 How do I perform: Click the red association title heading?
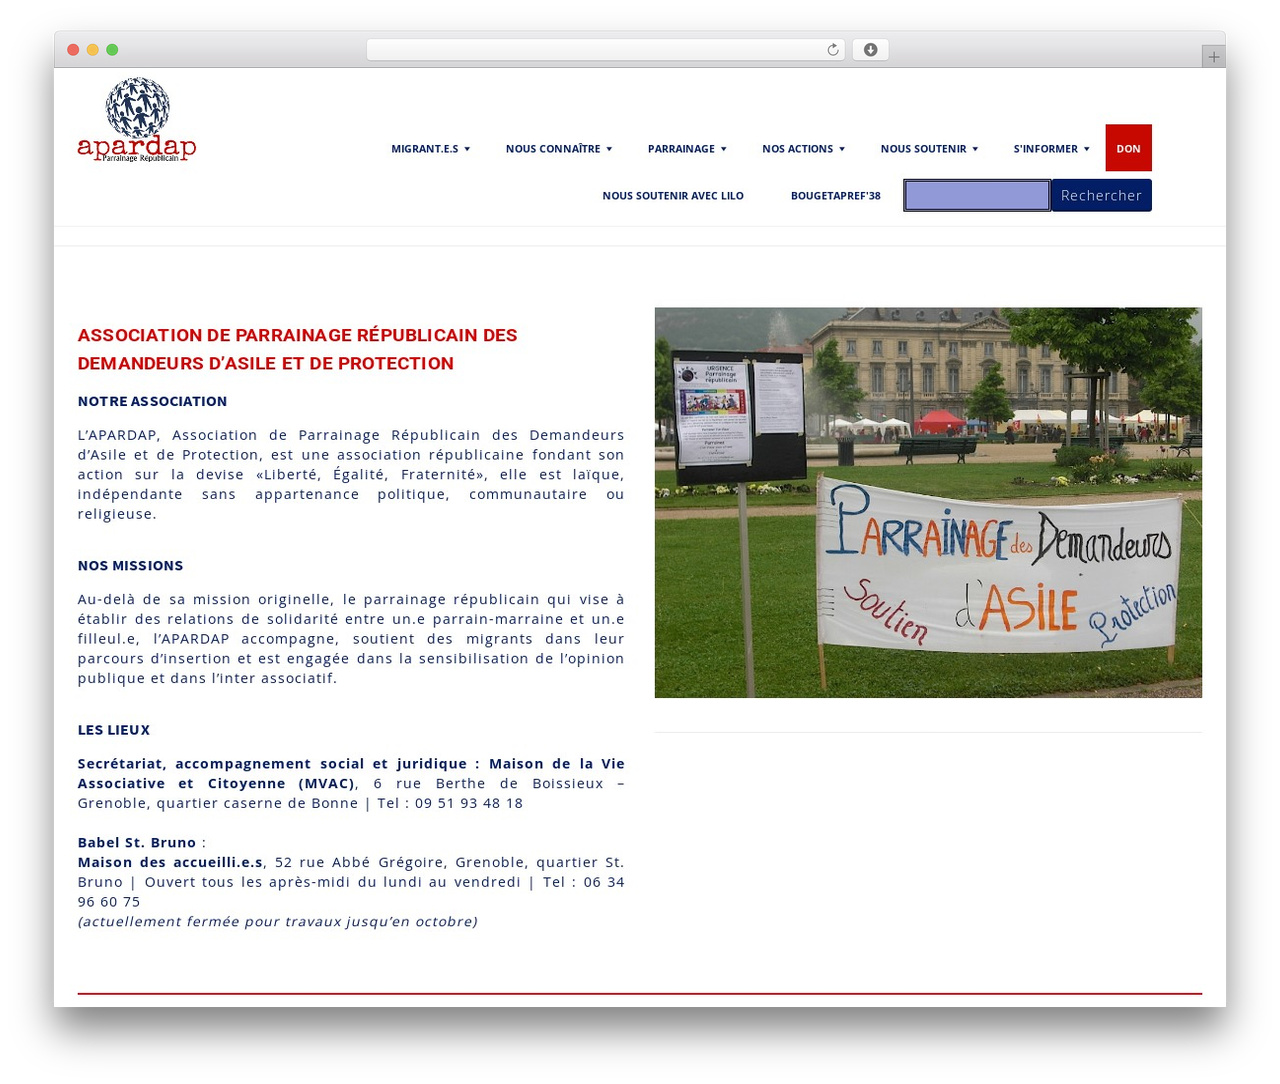[x=298, y=349]
